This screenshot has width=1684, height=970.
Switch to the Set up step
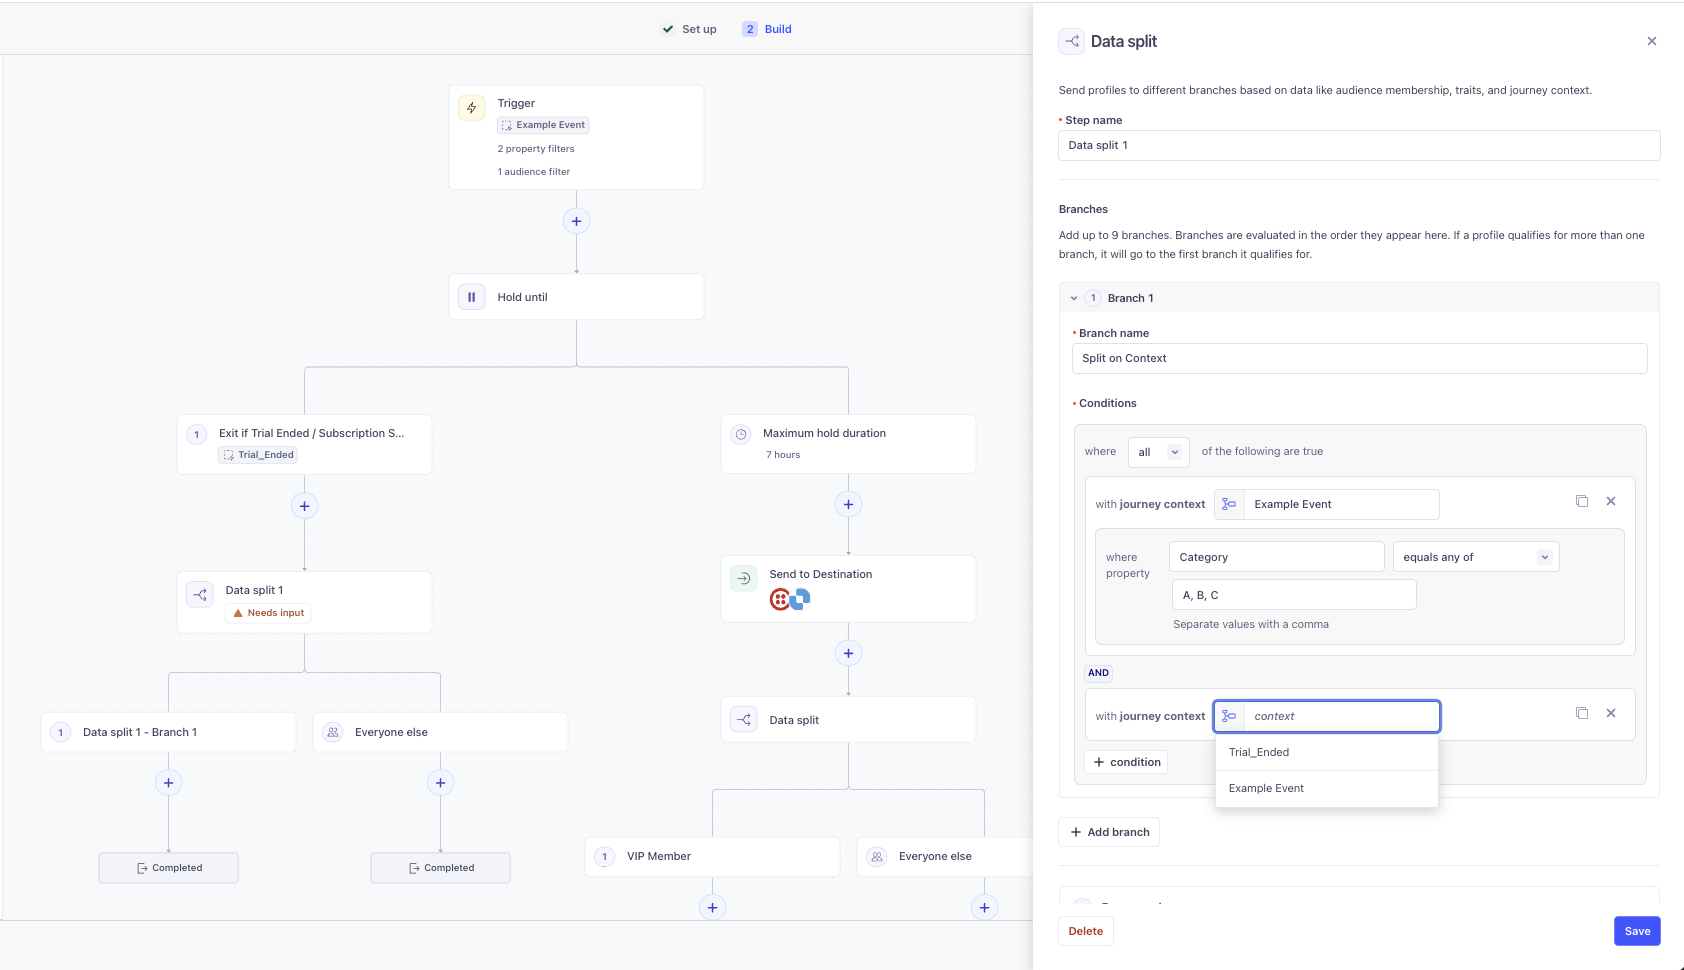(690, 29)
